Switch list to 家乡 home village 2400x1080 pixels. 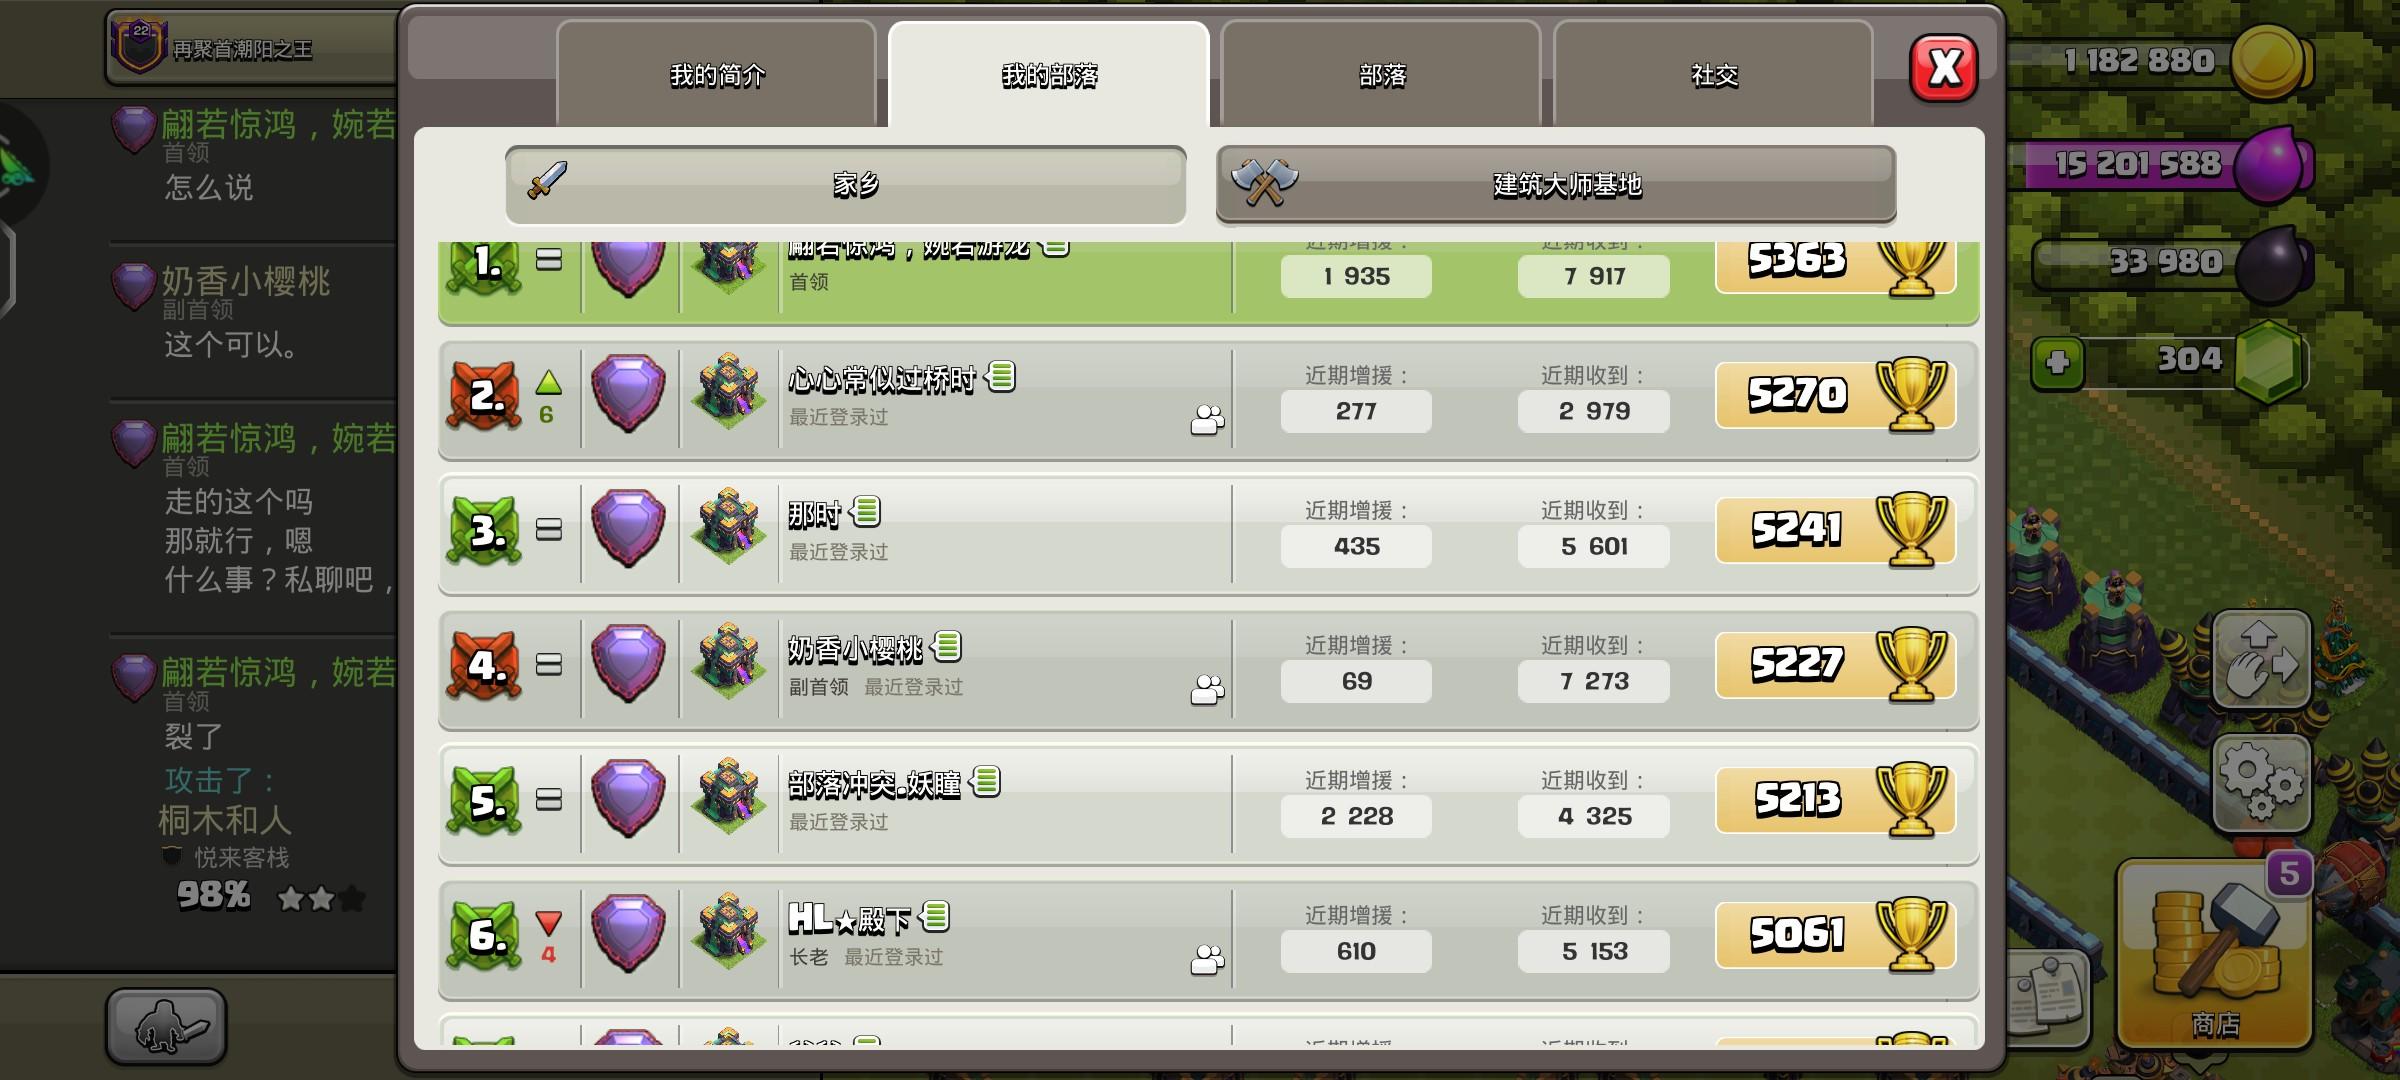point(846,185)
